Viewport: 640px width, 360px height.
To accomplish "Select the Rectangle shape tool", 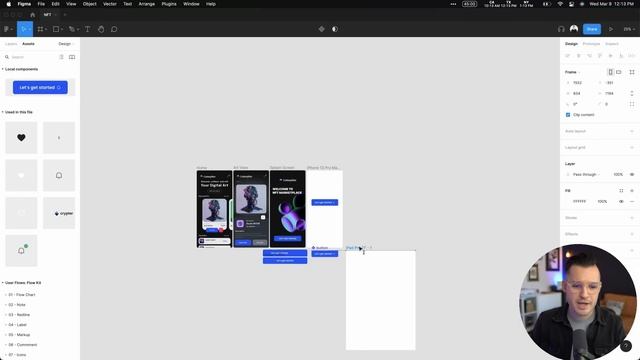I will pyautogui.click(x=56, y=29).
